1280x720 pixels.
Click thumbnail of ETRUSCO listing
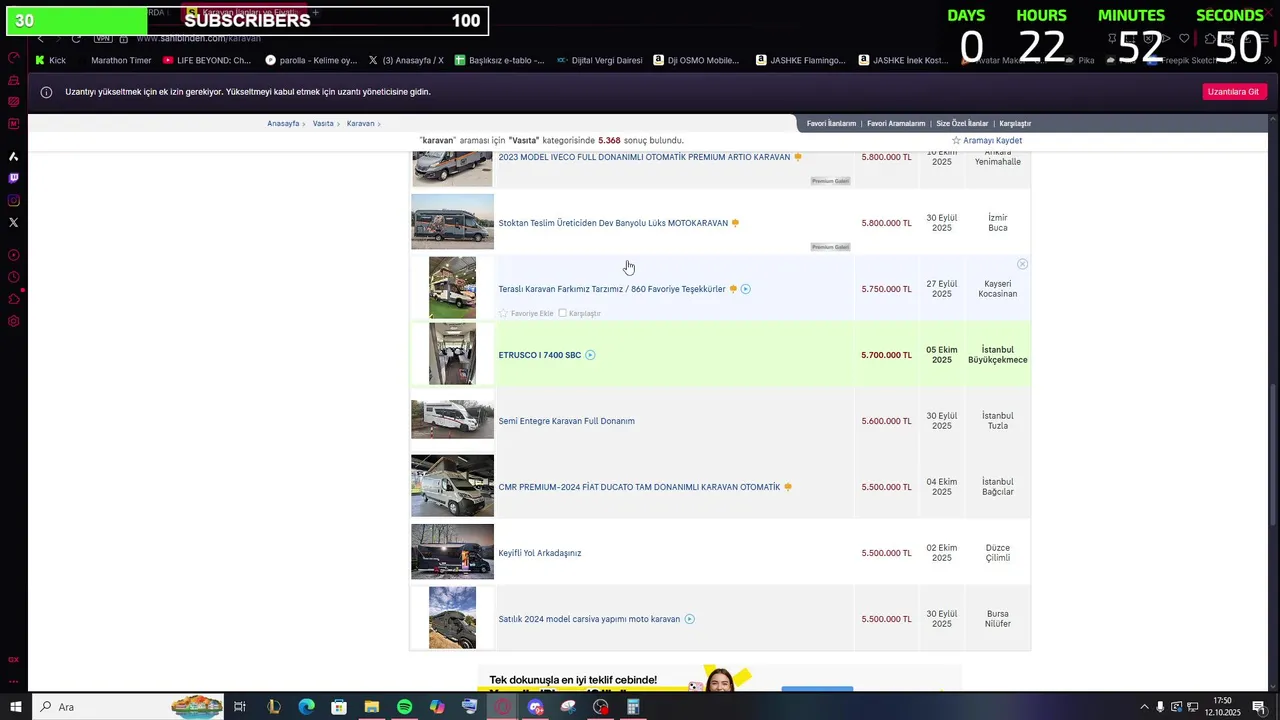pyautogui.click(x=452, y=353)
